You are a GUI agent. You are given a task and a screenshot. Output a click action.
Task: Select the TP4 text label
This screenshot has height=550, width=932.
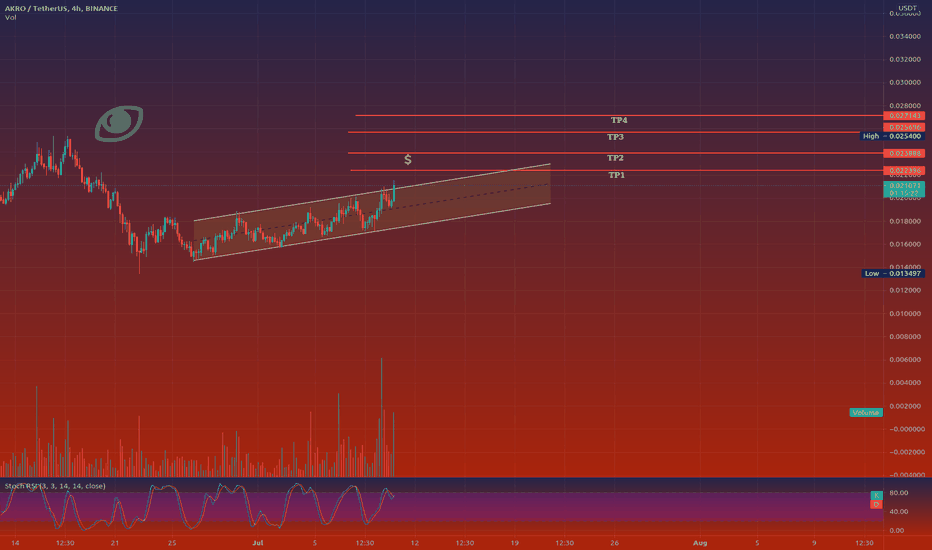619,120
